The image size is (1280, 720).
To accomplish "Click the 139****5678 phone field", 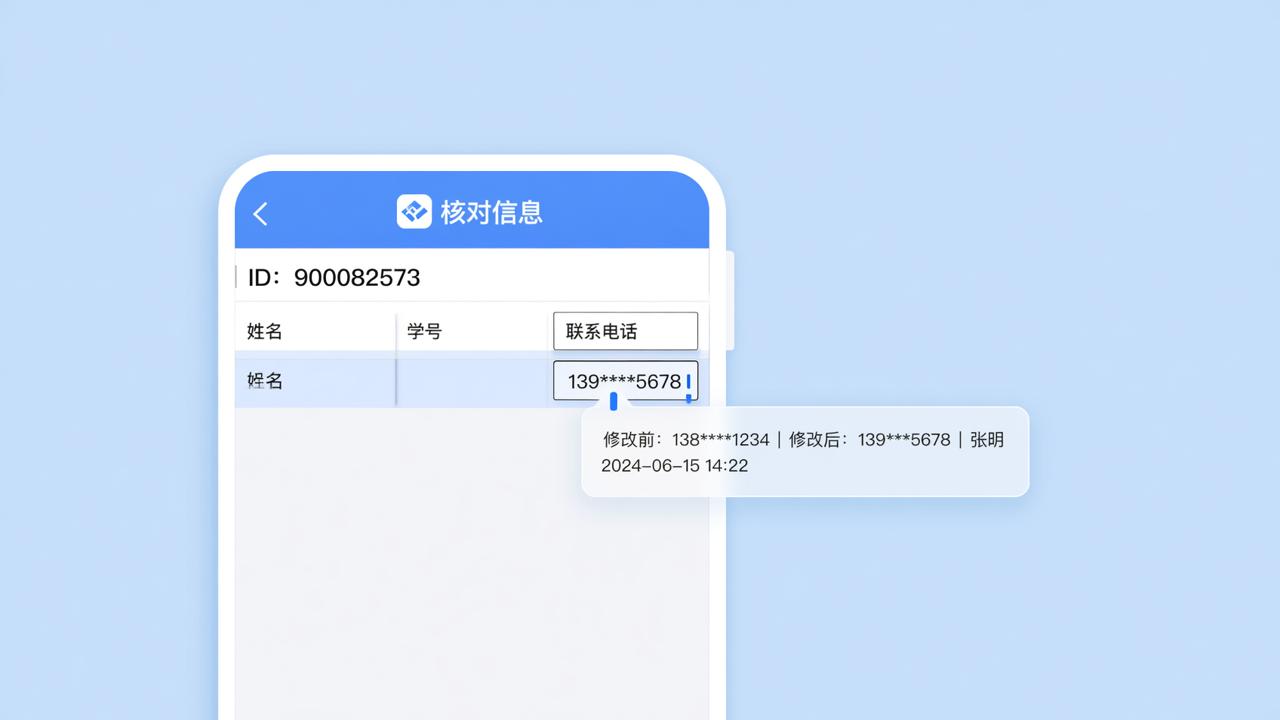I will click(625, 381).
